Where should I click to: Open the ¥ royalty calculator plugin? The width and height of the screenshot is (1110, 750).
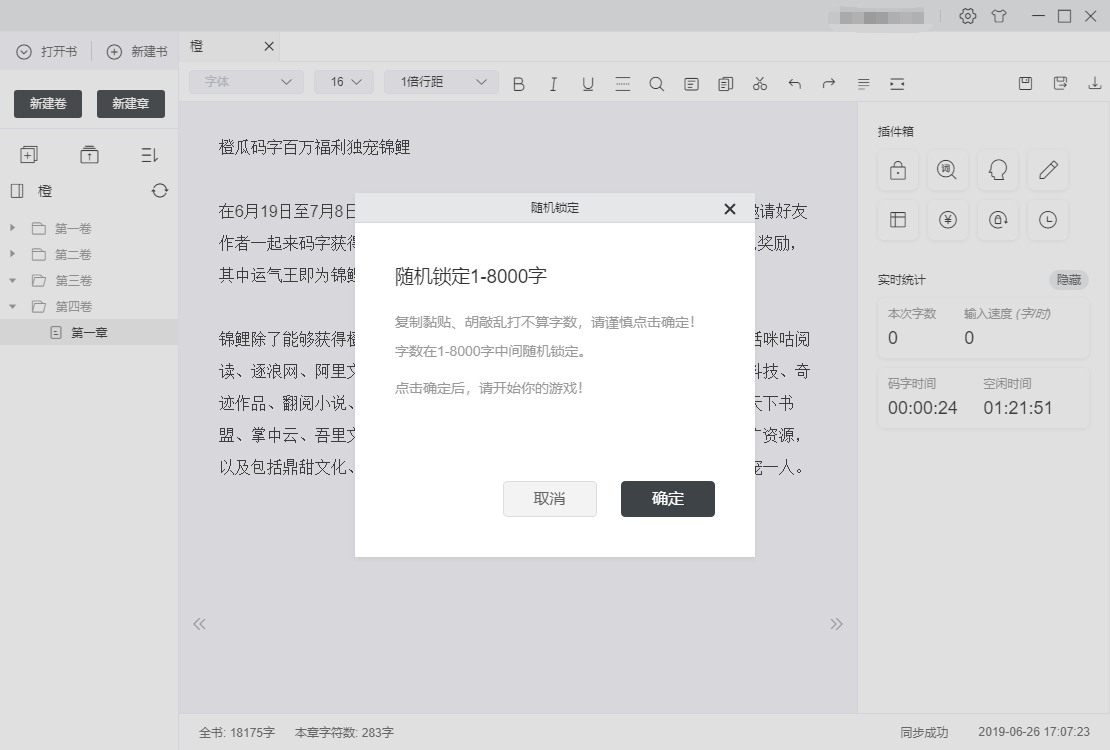pos(947,220)
